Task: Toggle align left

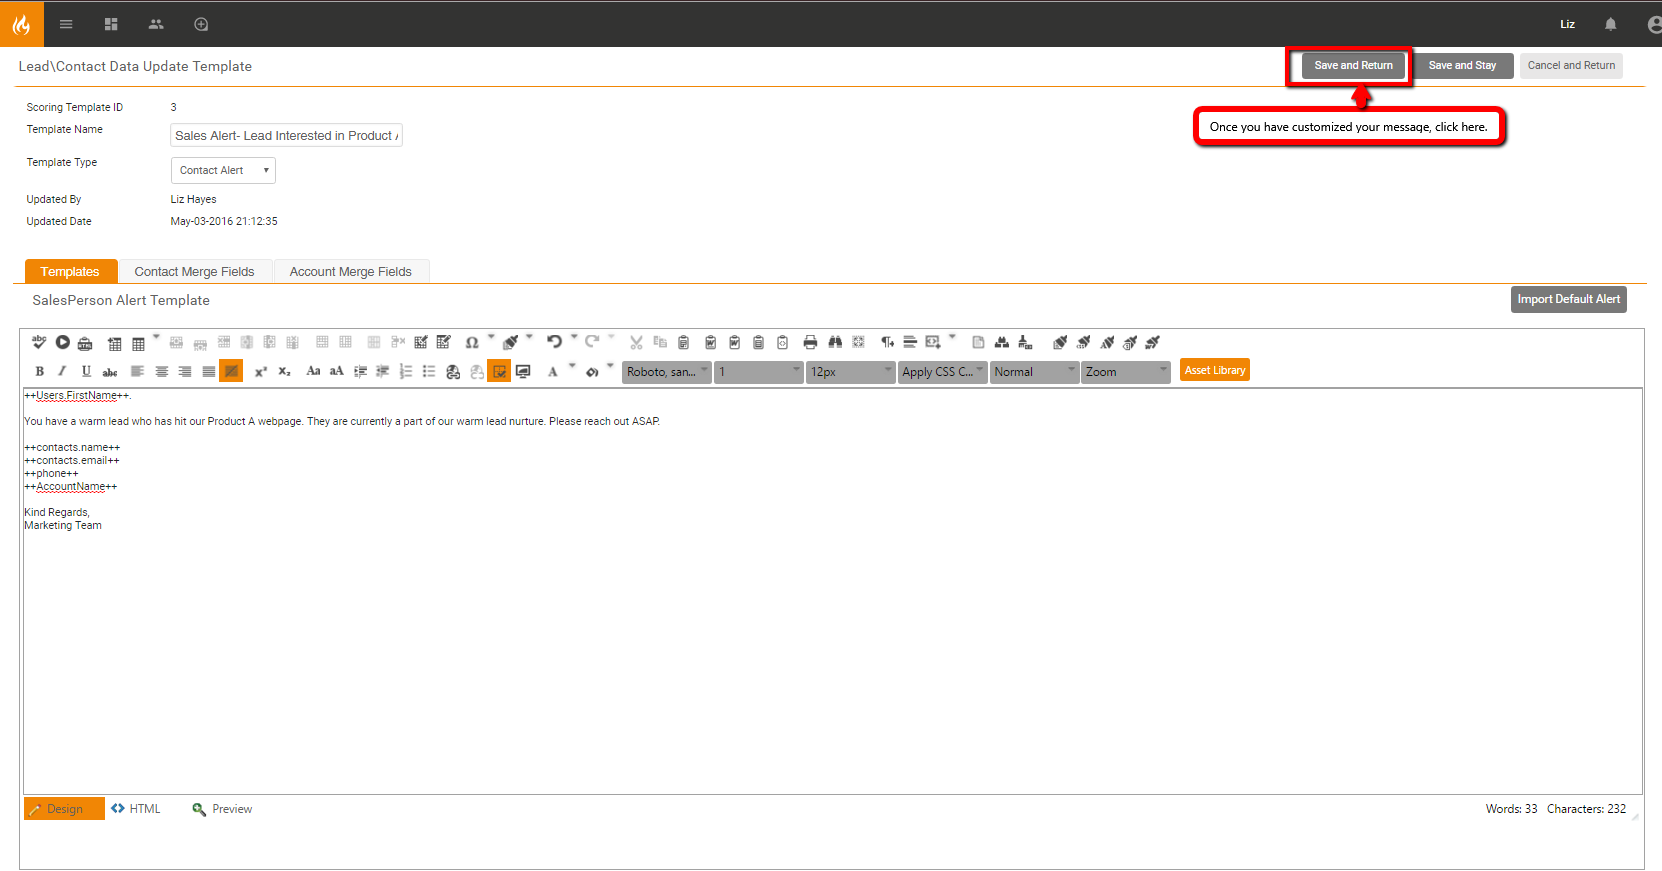Action: 137,371
